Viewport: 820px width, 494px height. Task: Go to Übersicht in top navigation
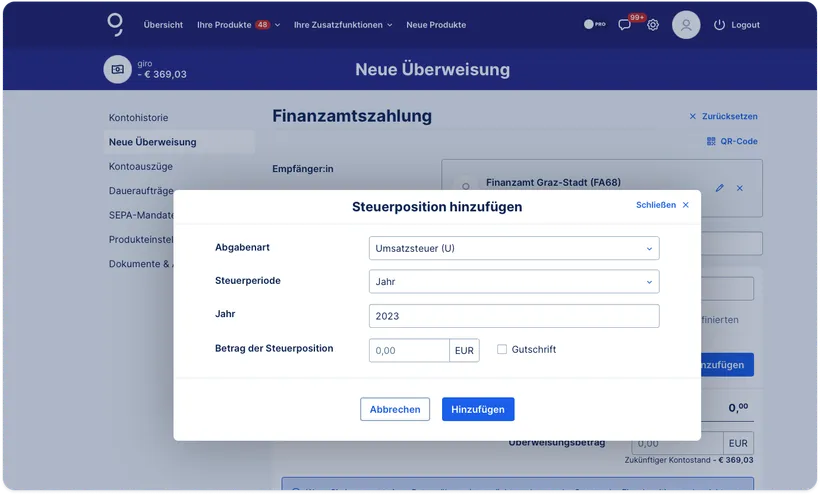(x=163, y=25)
